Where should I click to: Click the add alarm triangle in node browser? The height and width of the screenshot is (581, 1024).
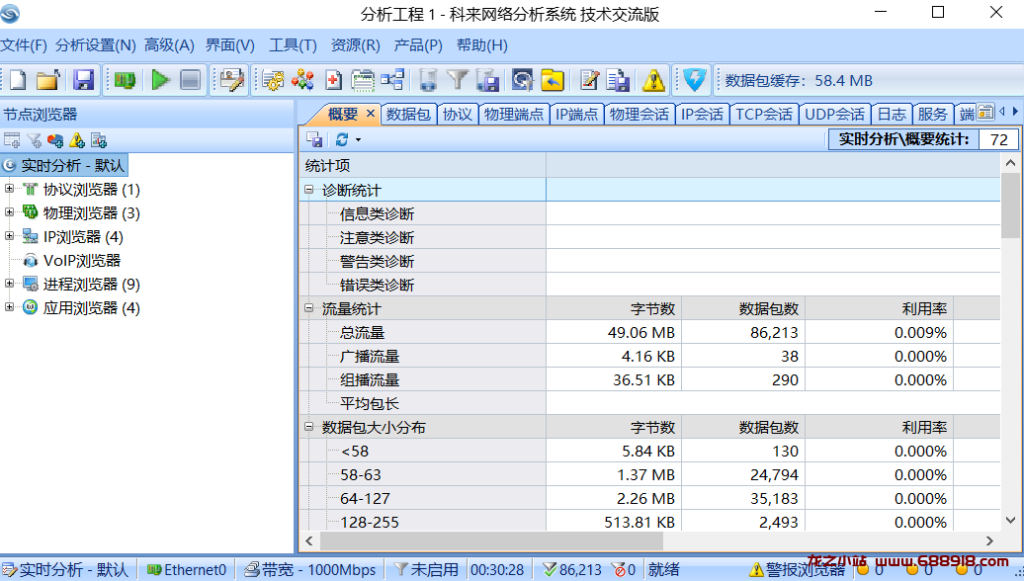coord(77,140)
